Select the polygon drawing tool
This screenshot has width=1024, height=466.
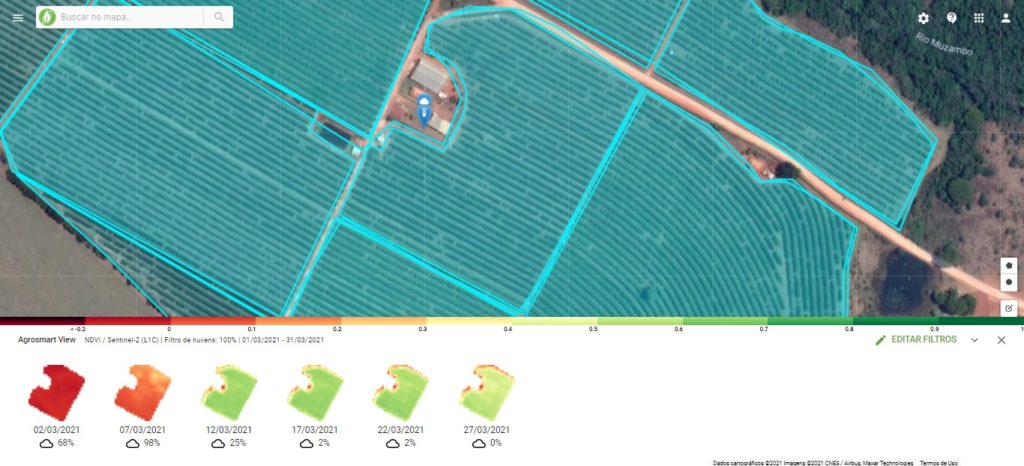pyautogui.click(x=1009, y=266)
